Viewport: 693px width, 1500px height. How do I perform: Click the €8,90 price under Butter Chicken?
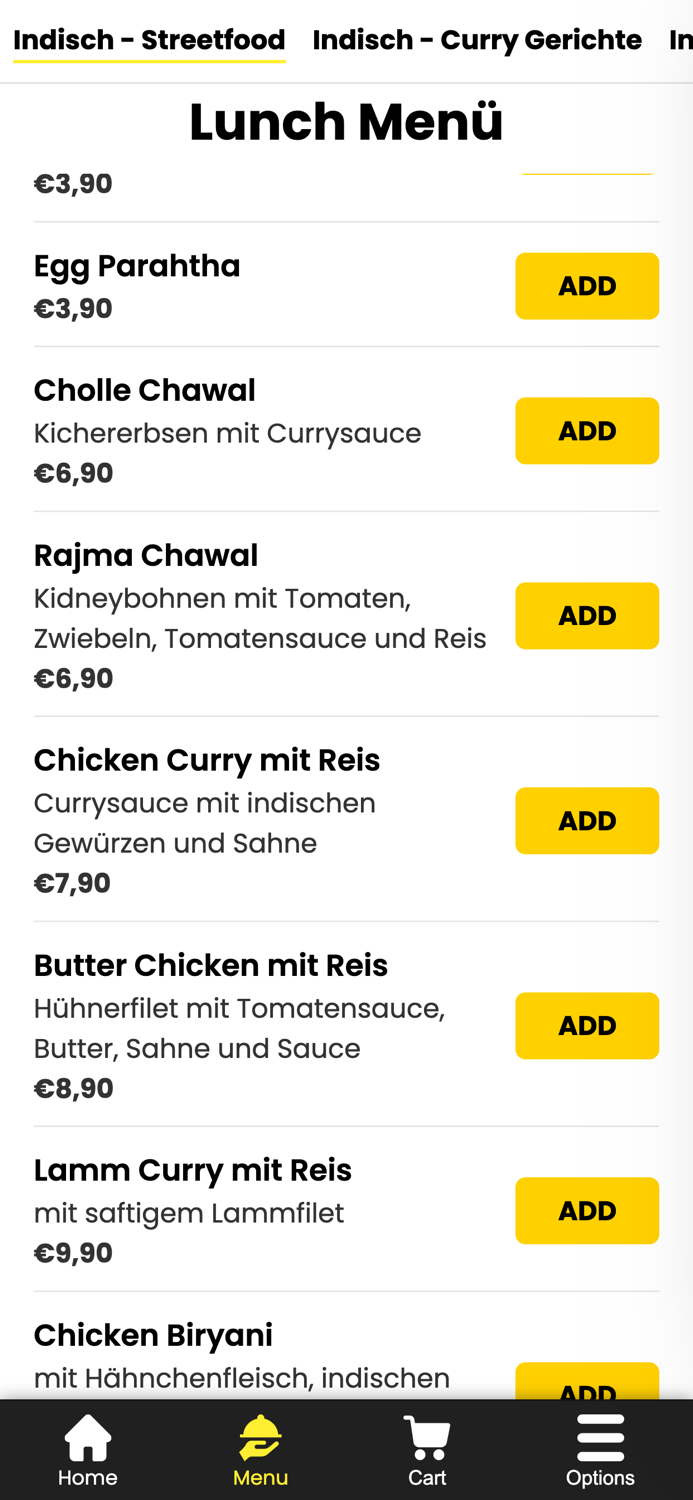(x=73, y=1087)
